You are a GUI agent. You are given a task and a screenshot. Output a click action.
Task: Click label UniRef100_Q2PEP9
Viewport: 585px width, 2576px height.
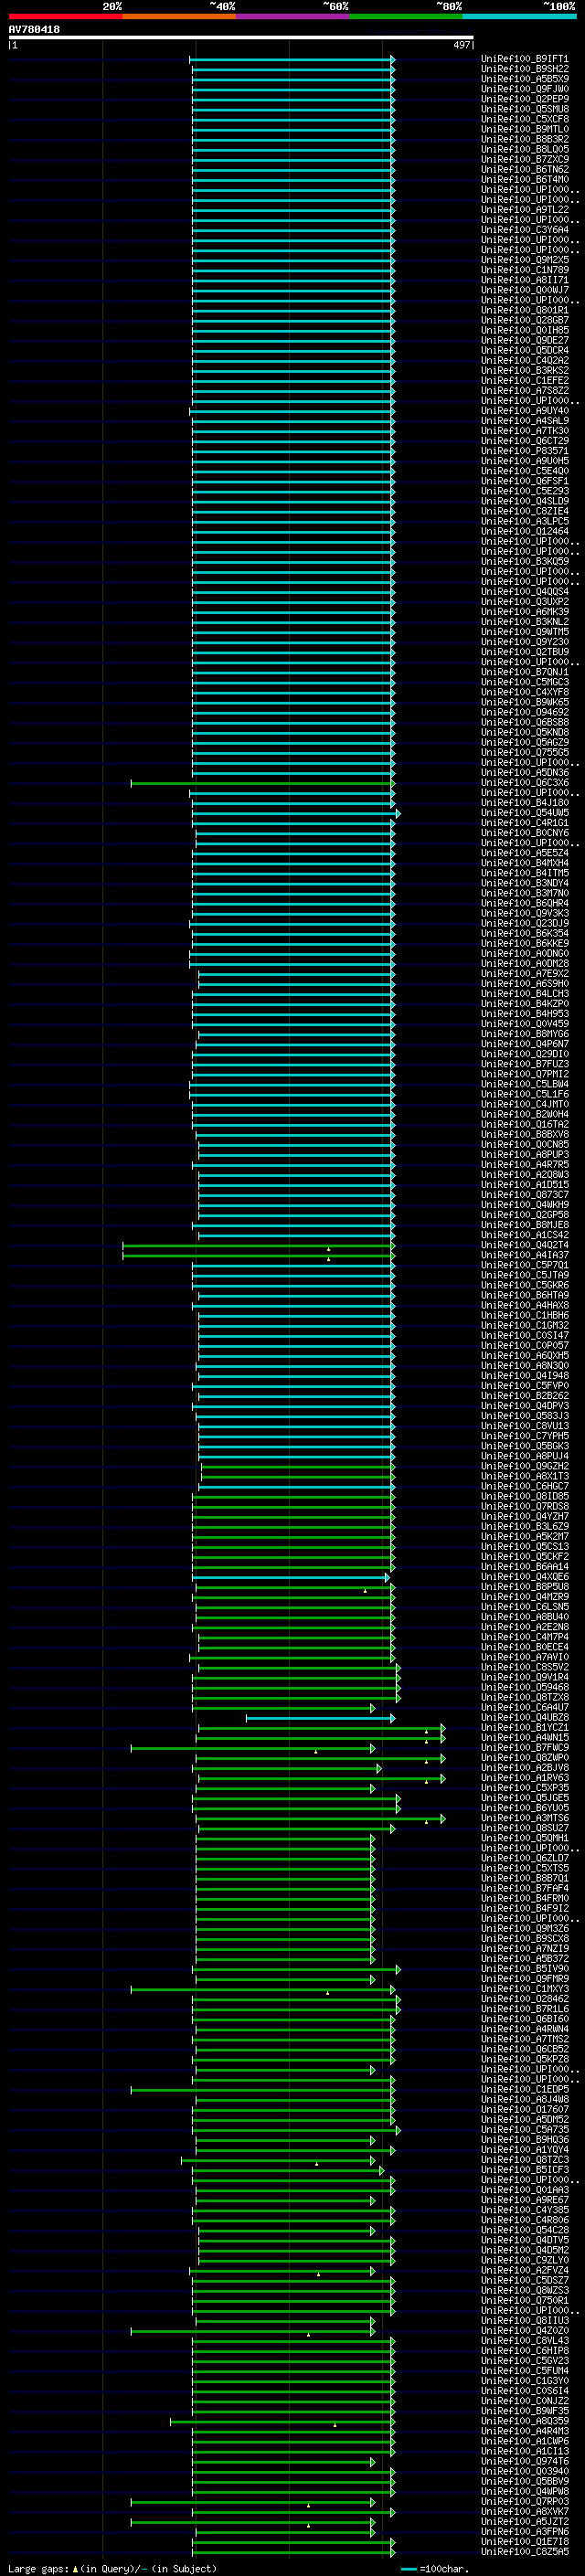pyautogui.click(x=525, y=99)
